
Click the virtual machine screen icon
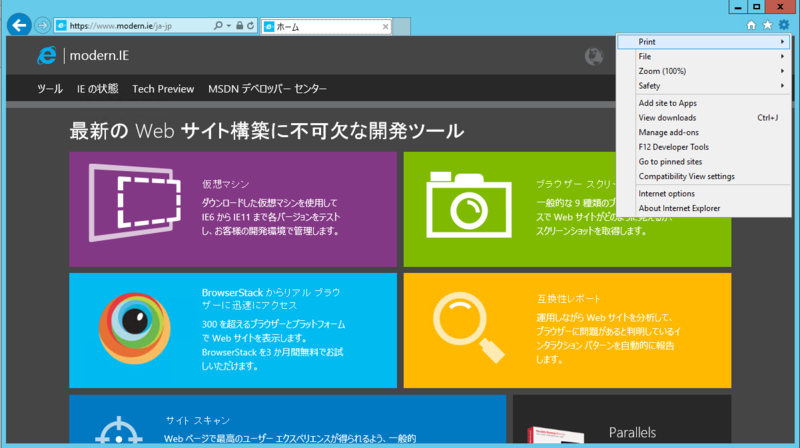(135, 203)
